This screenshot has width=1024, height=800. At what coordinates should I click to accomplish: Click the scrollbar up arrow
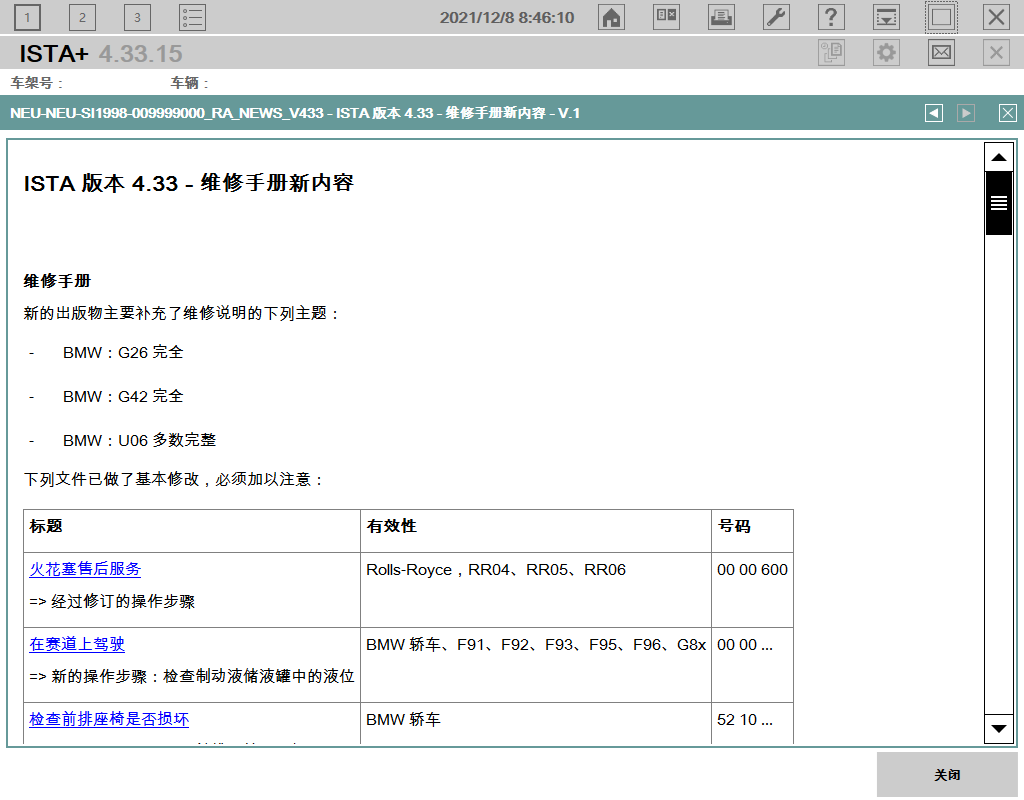(999, 157)
